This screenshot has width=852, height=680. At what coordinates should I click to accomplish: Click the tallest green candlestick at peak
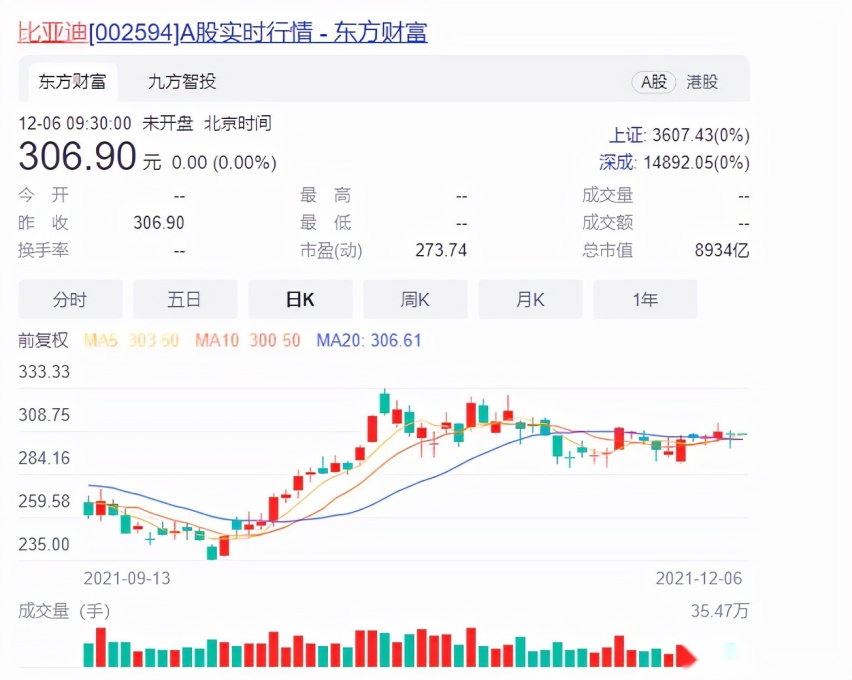pyautogui.click(x=385, y=403)
